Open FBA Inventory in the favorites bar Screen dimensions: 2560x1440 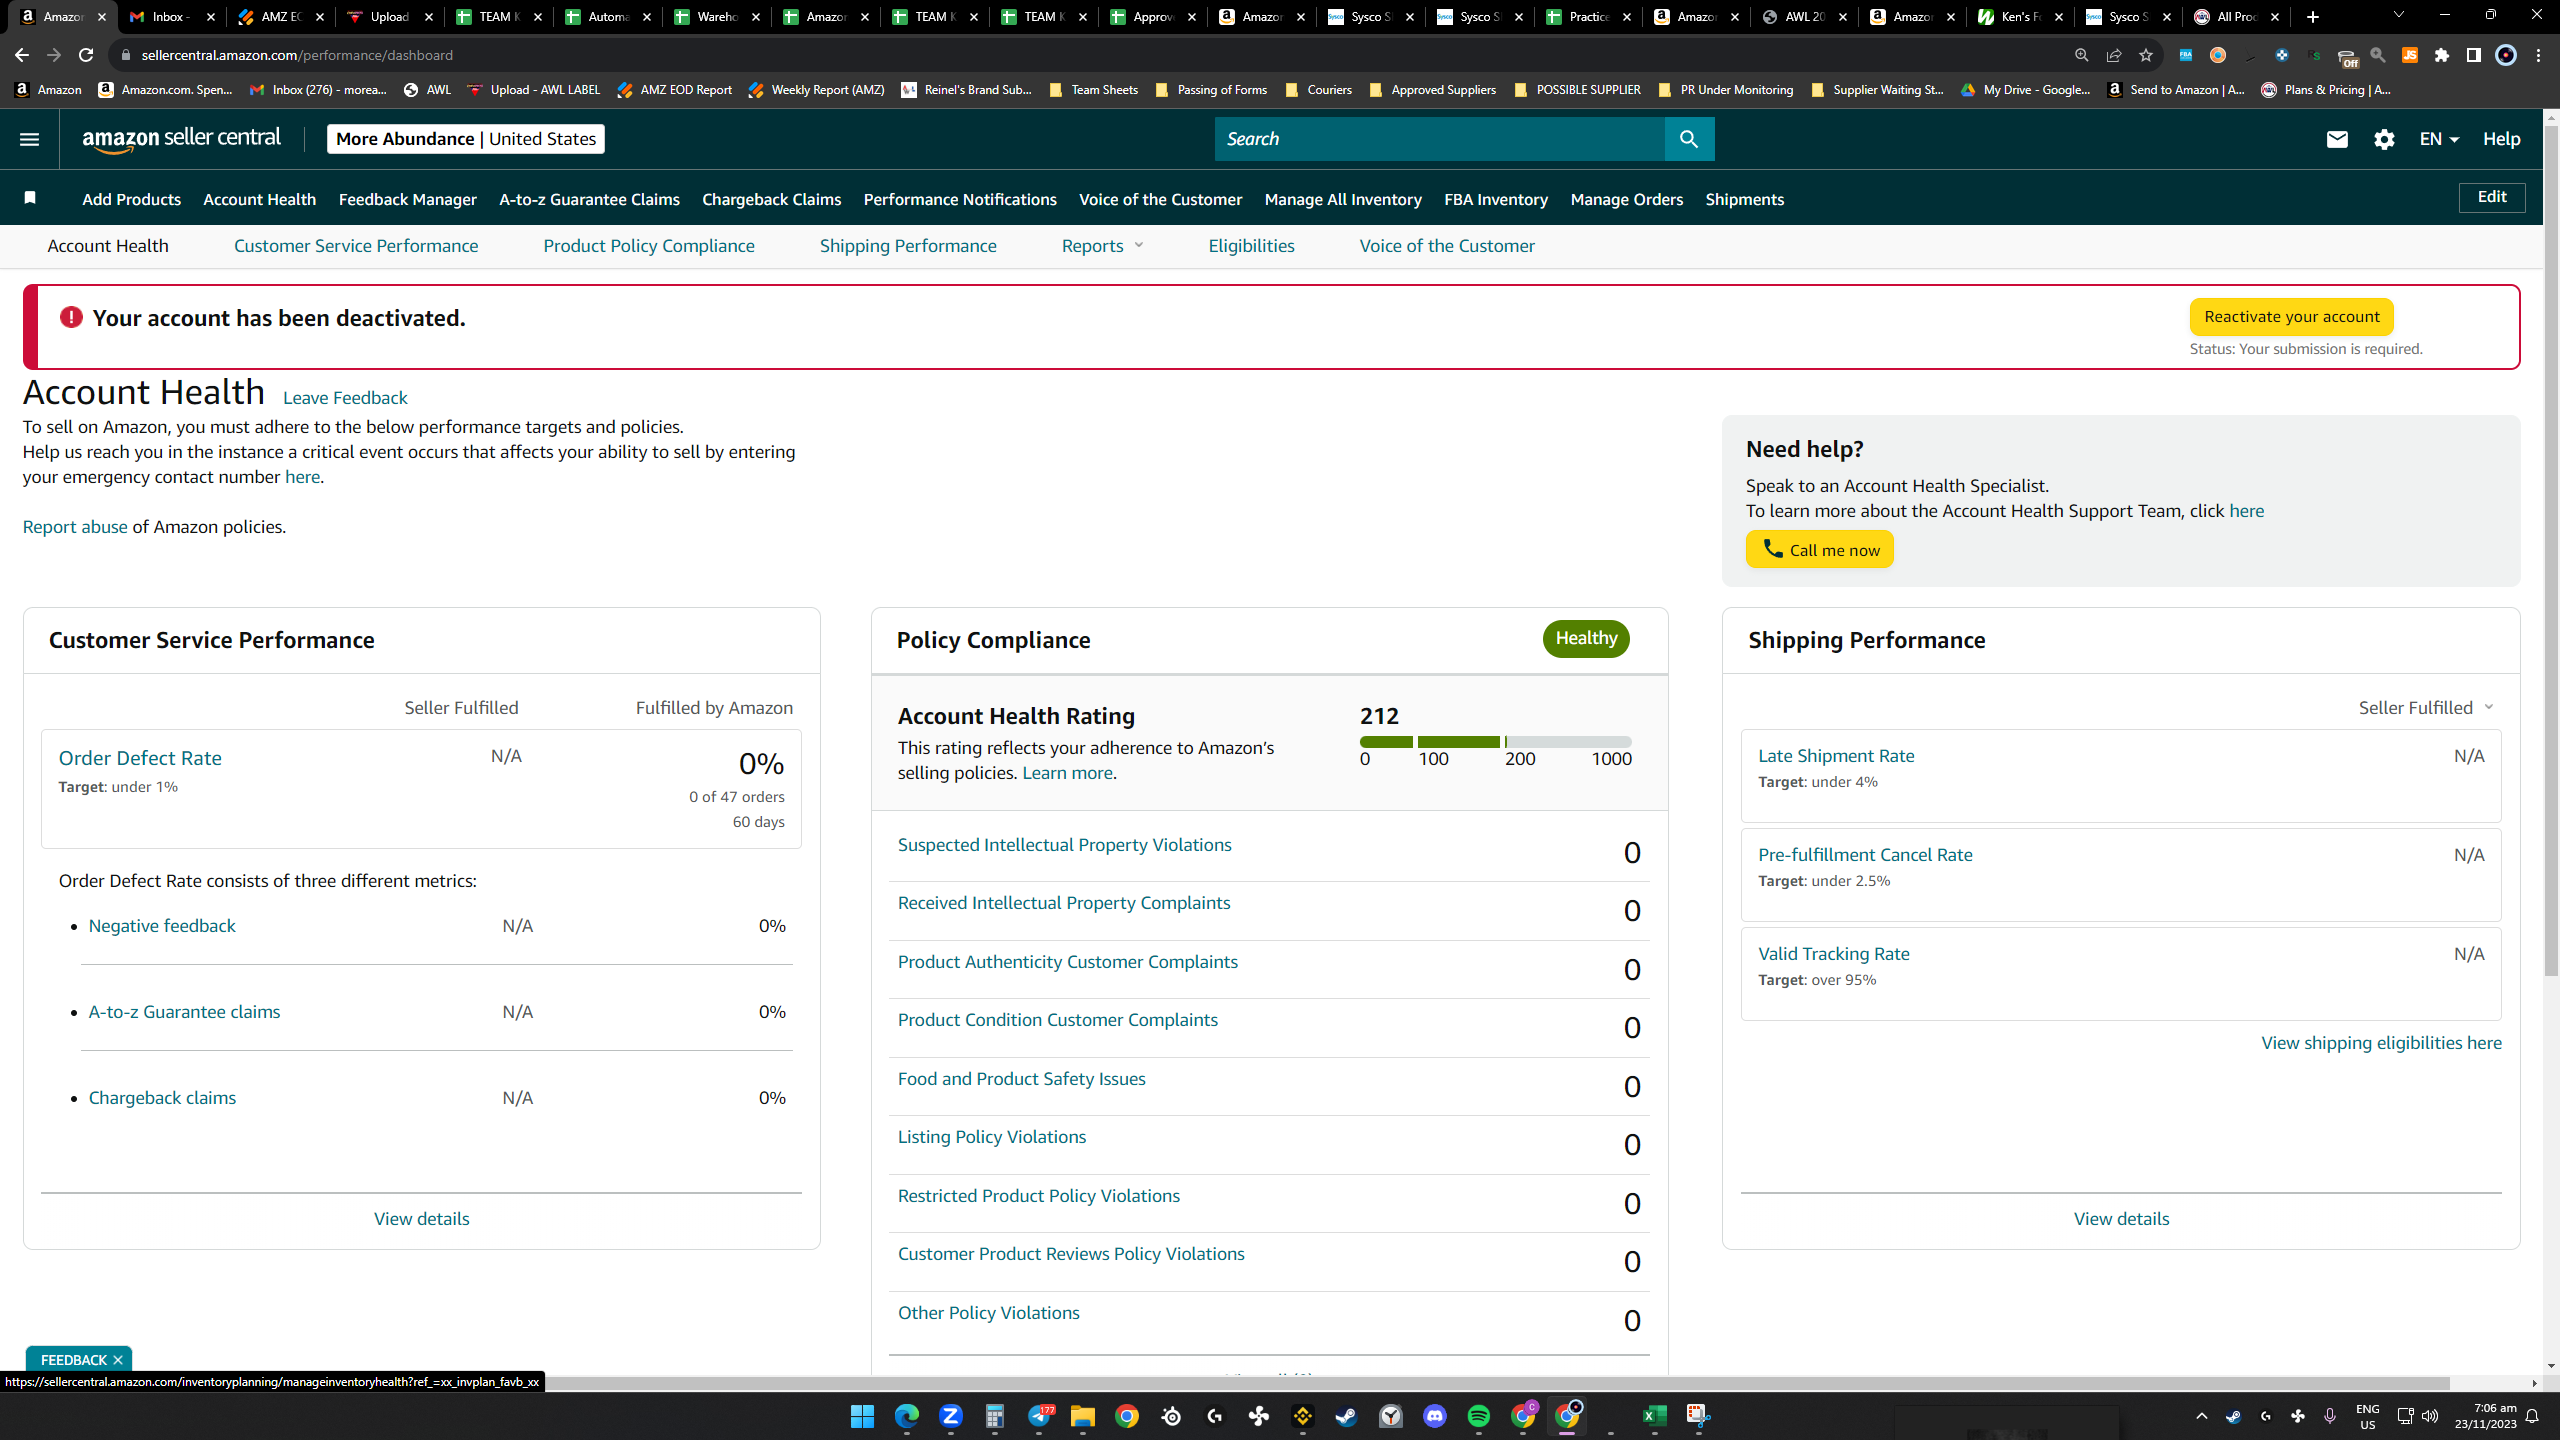pos(1496,200)
